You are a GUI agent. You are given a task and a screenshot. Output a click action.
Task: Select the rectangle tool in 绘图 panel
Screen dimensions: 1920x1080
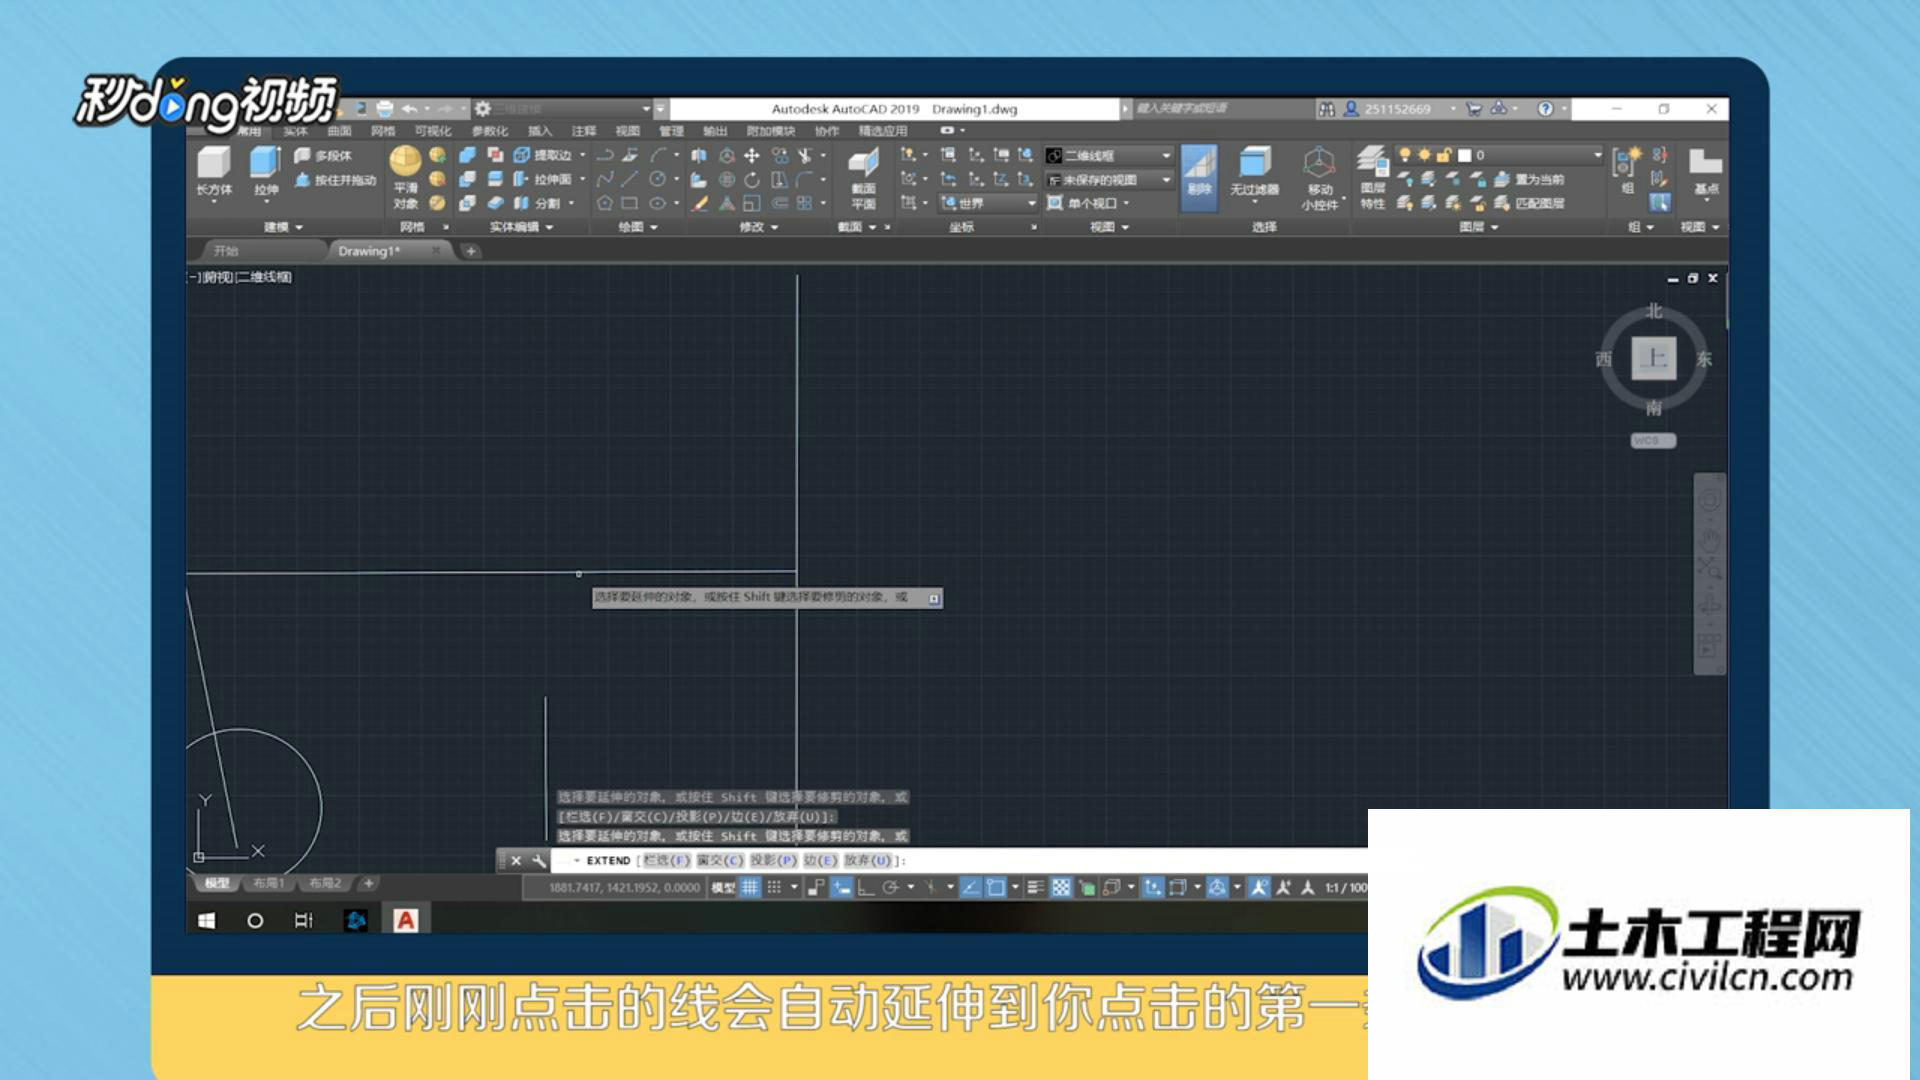tap(629, 203)
